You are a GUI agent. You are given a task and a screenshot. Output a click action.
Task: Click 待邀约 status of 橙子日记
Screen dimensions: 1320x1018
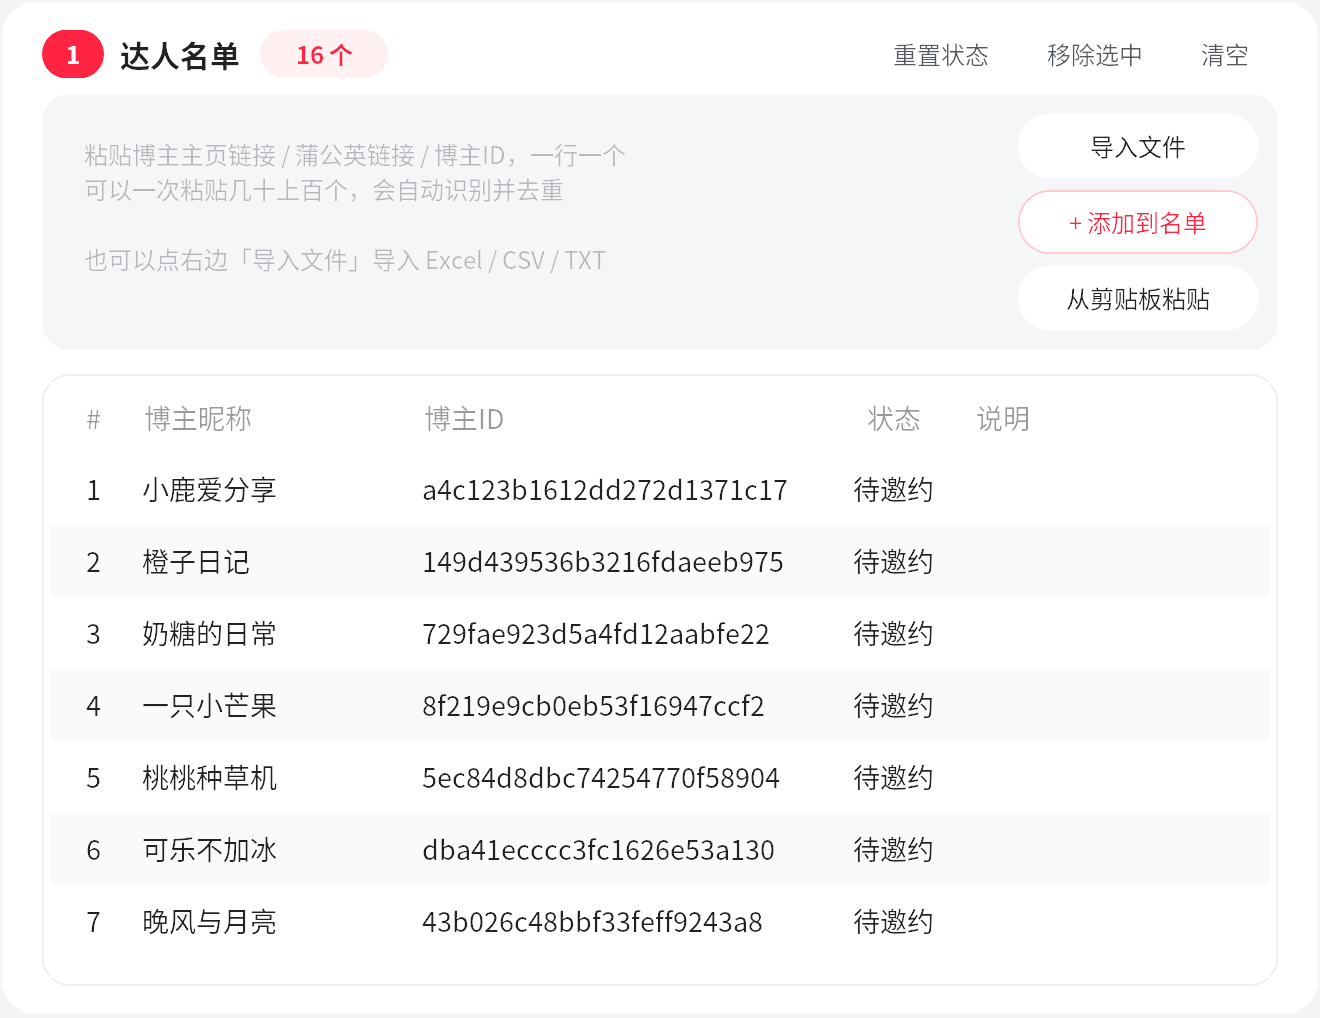(893, 562)
